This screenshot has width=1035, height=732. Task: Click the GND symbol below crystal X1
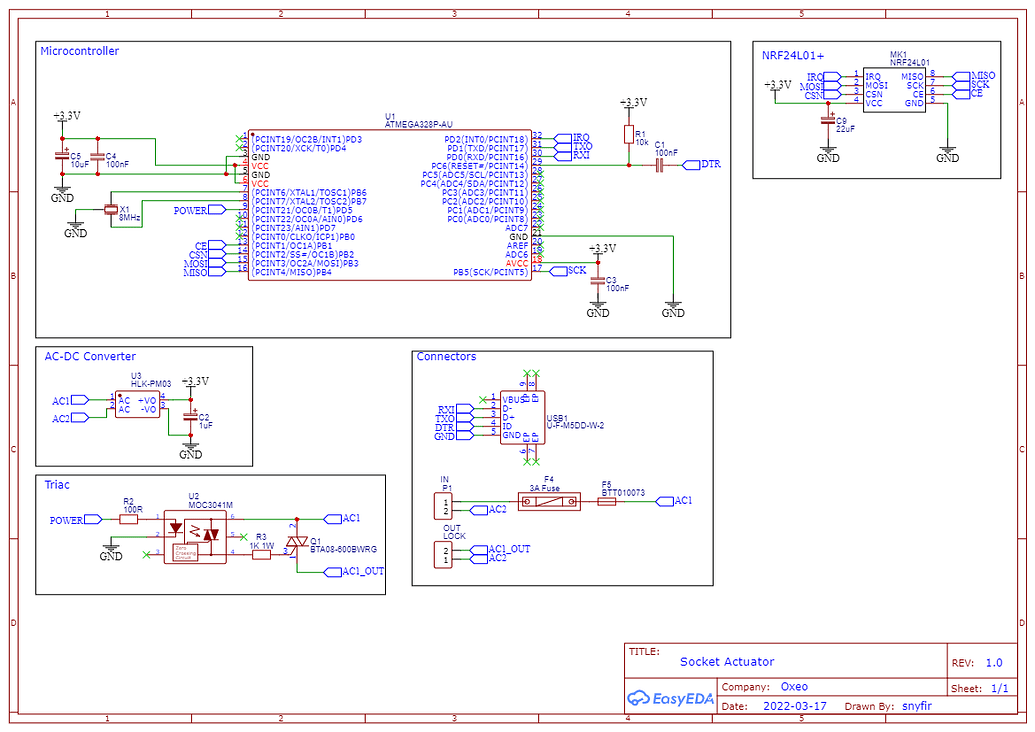coord(74,226)
